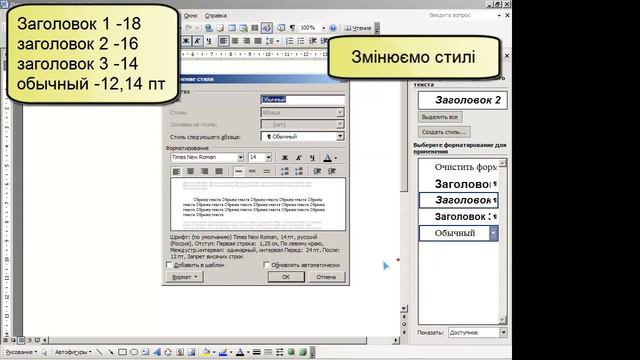This screenshot has width=640, height=360.
Task: Click the bulleted list icon
Action: pyautogui.click(x=301, y=41)
